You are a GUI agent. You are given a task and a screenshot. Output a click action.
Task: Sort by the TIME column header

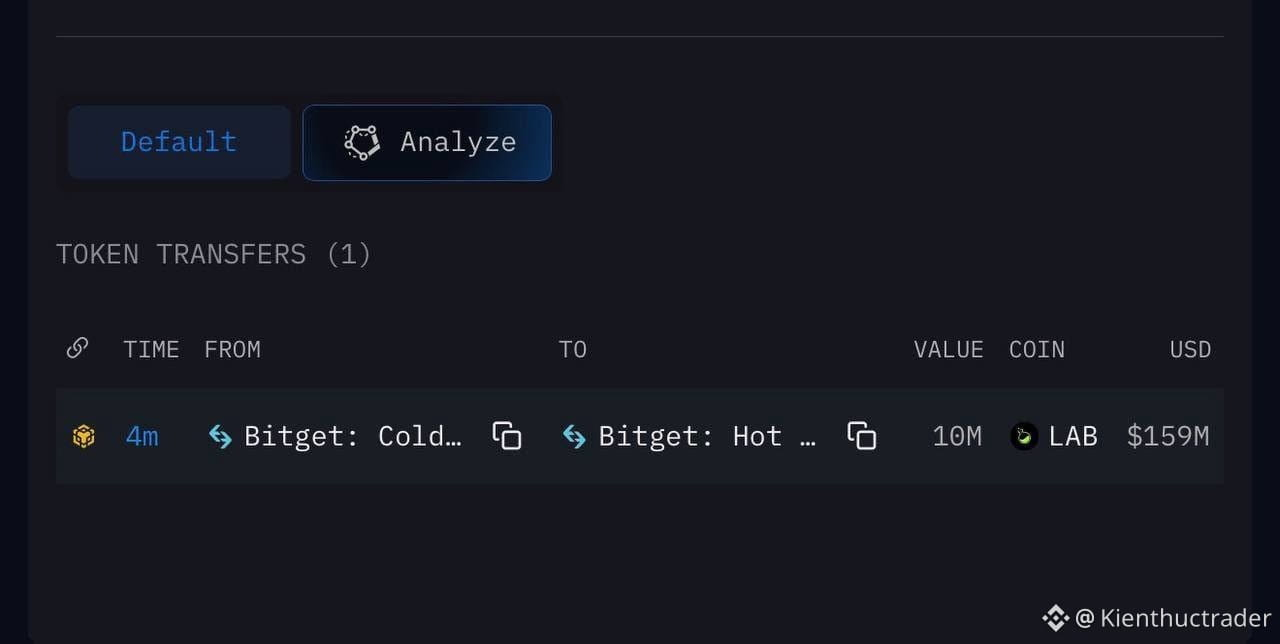(x=151, y=349)
